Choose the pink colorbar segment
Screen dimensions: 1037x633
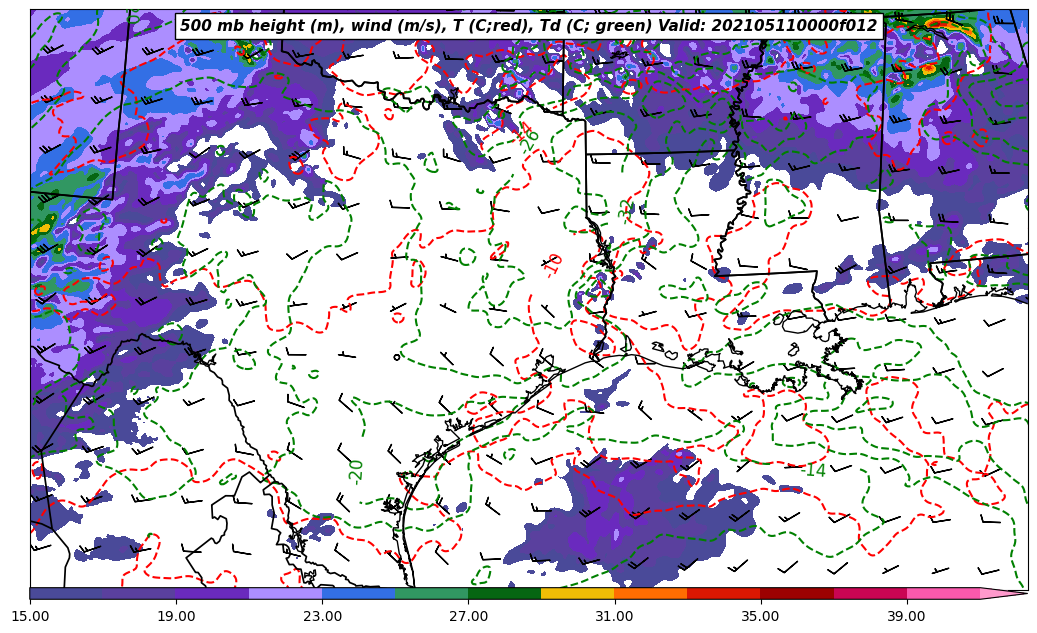[942, 593]
